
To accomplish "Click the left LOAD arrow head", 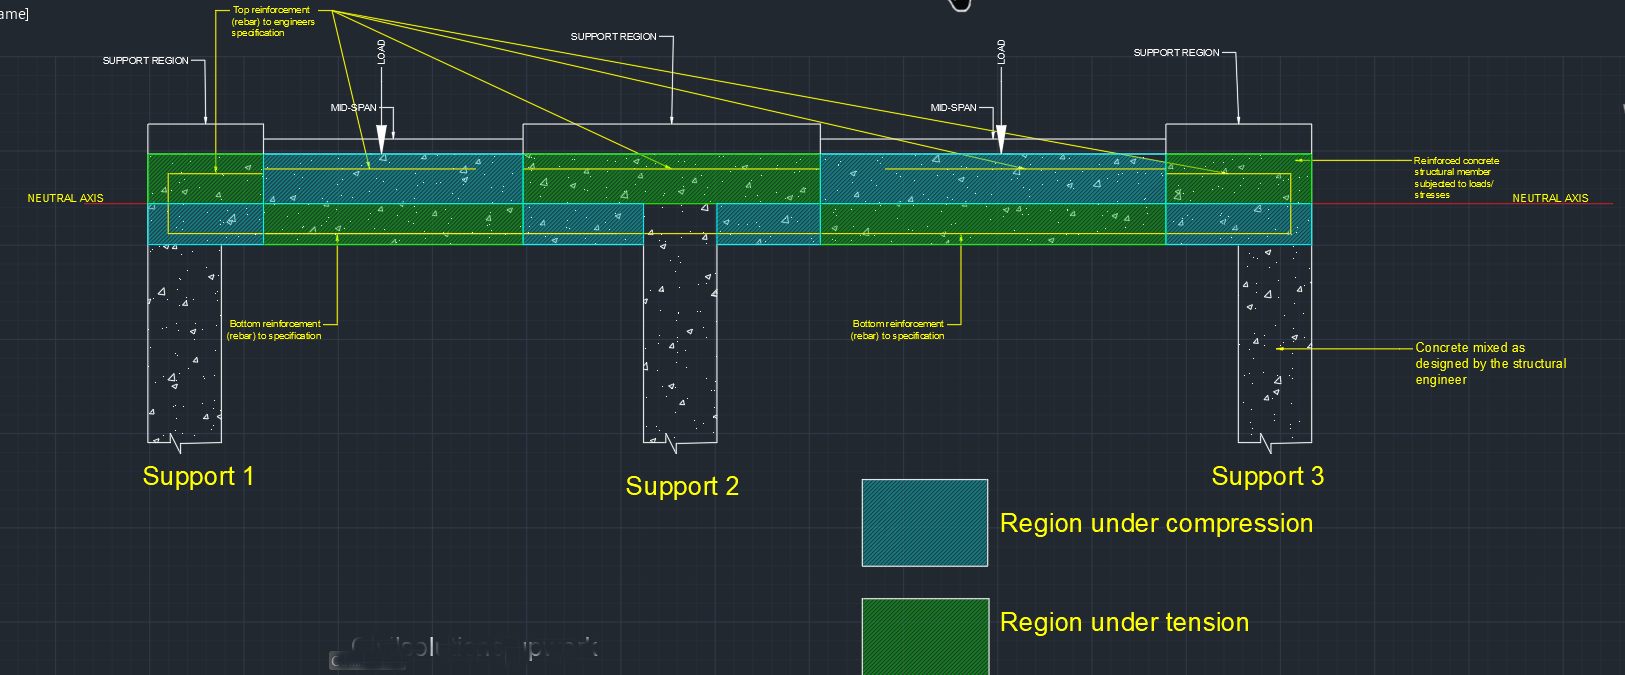I will point(381,139).
